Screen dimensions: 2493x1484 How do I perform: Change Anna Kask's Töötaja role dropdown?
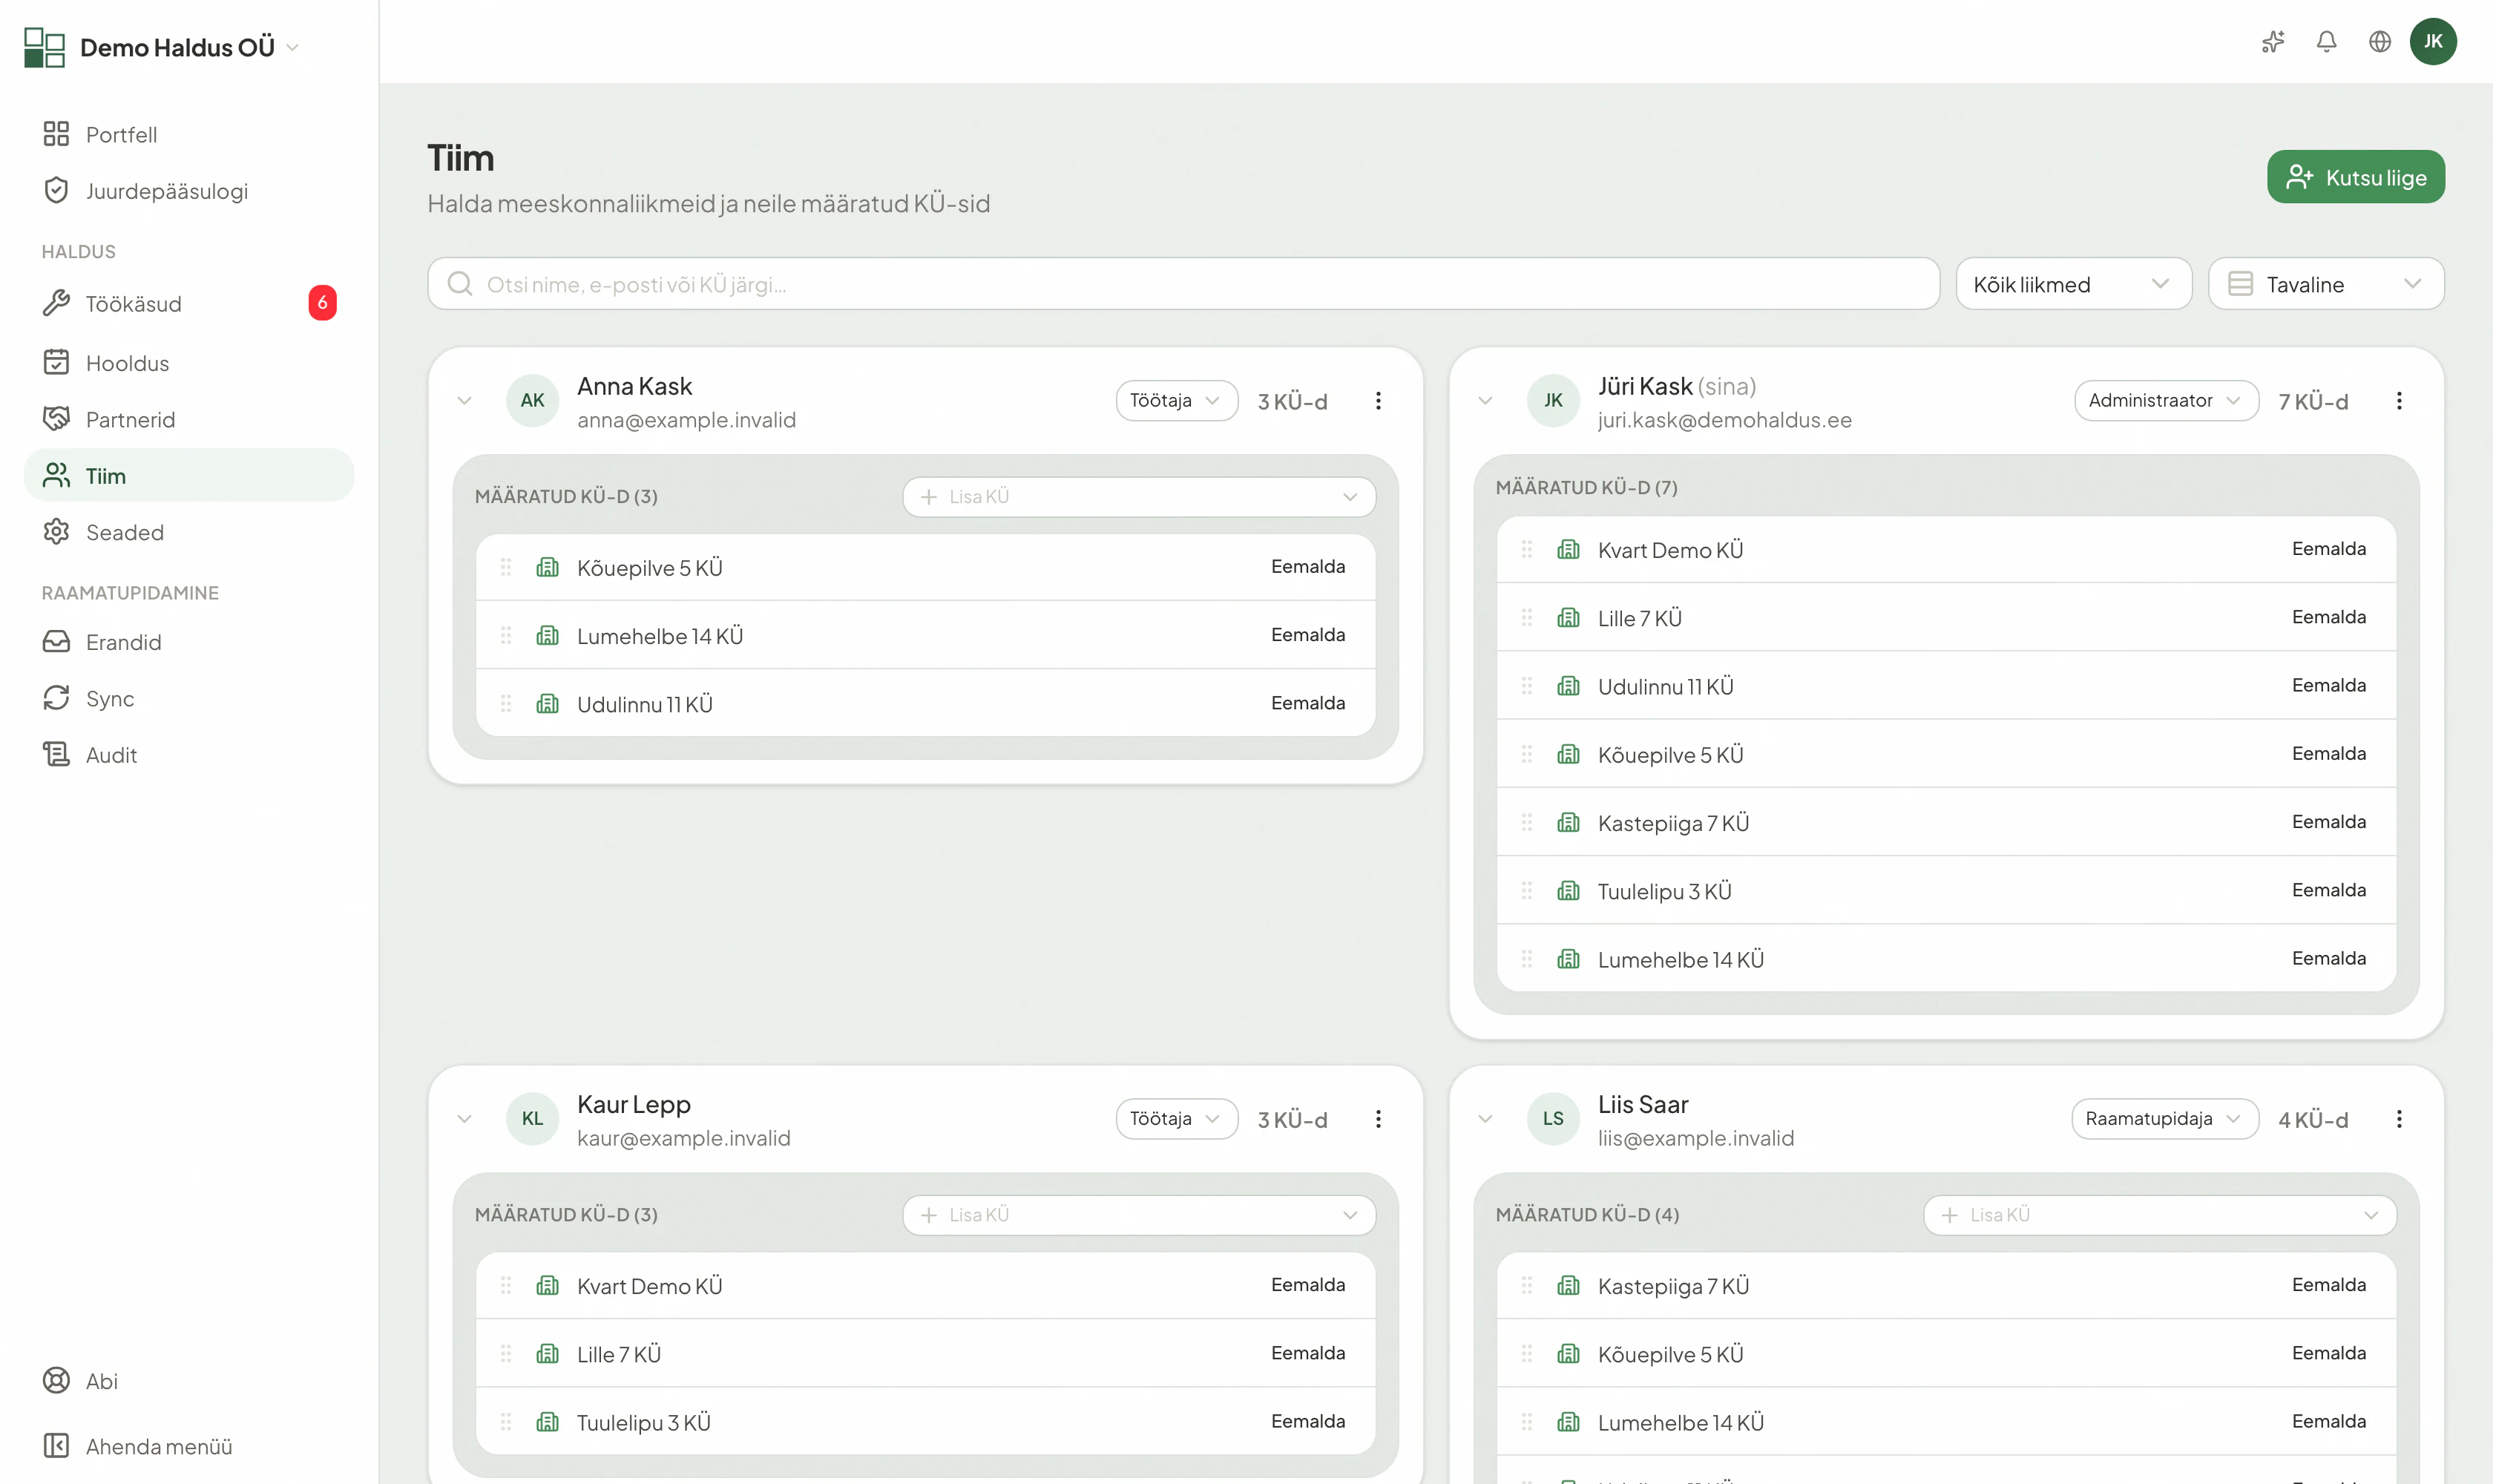point(1176,400)
